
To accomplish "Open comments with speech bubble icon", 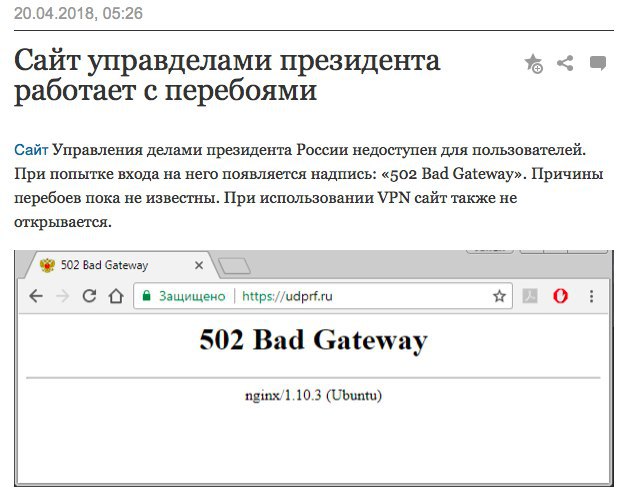I will [x=598, y=63].
